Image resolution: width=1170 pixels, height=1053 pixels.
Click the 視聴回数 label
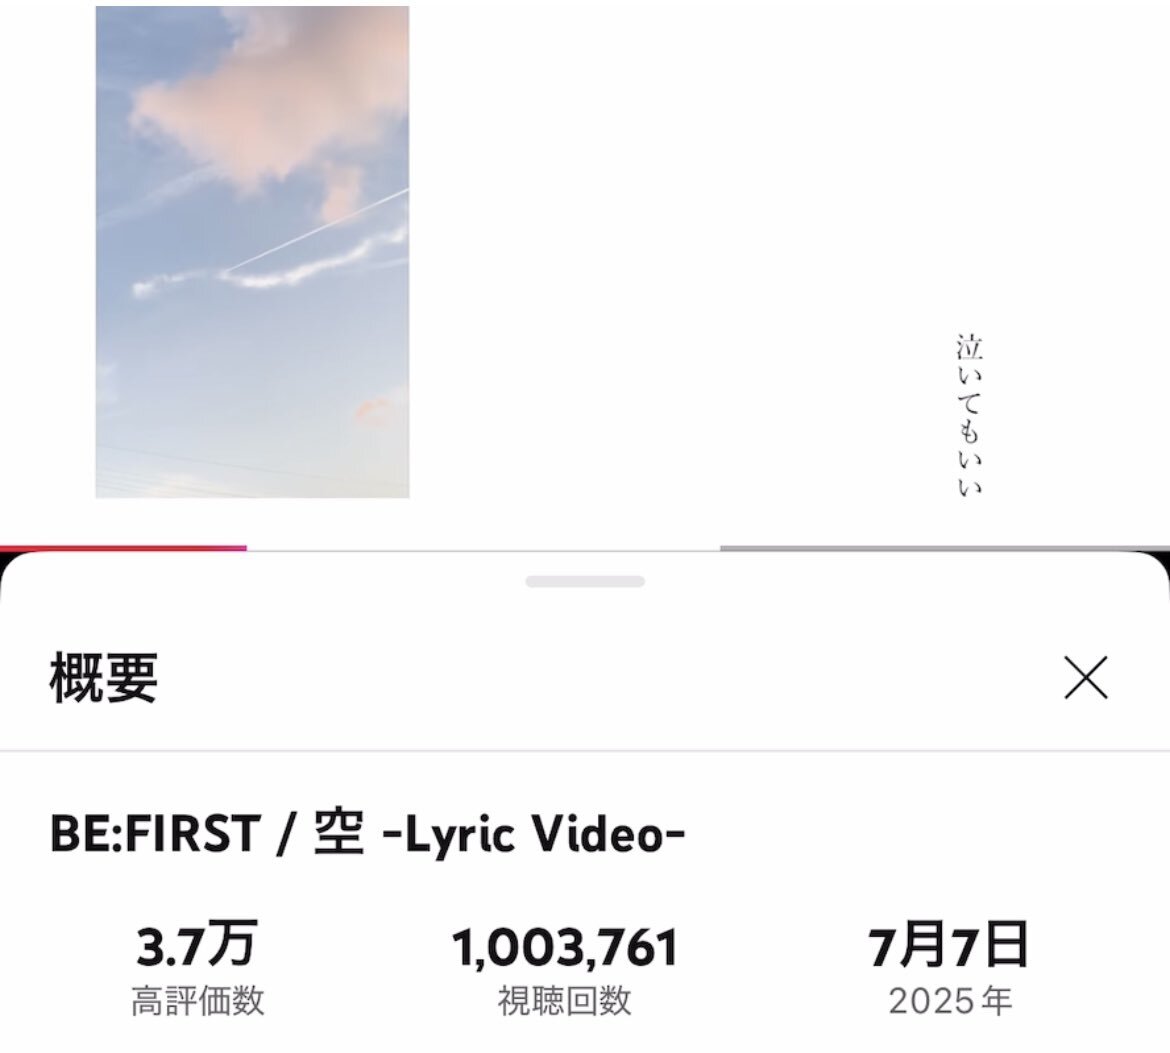click(565, 1001)
